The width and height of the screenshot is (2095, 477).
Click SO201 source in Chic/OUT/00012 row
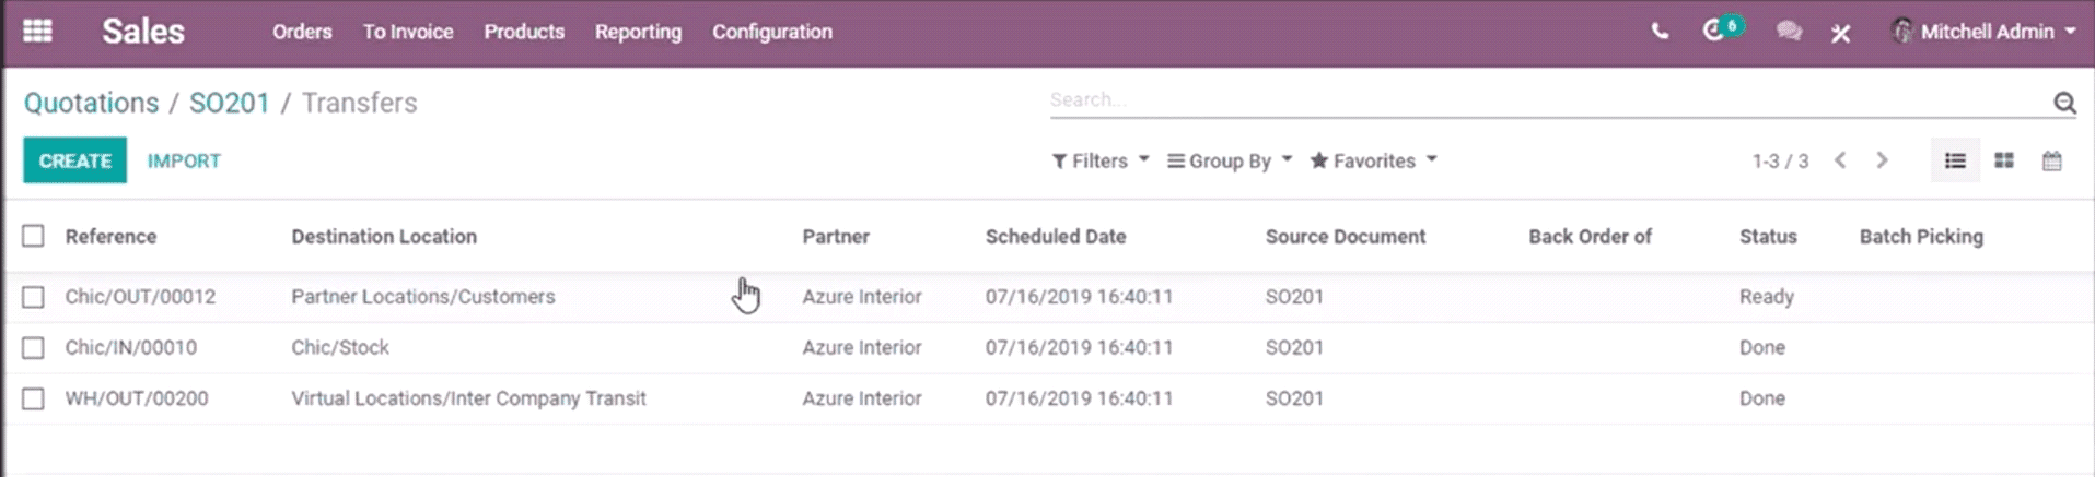click(x=1295, y=297)
